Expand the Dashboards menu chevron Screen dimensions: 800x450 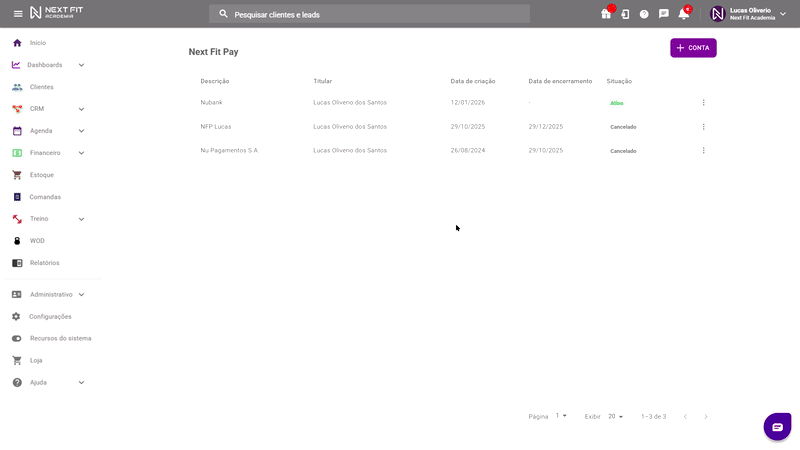click(81, 65)
